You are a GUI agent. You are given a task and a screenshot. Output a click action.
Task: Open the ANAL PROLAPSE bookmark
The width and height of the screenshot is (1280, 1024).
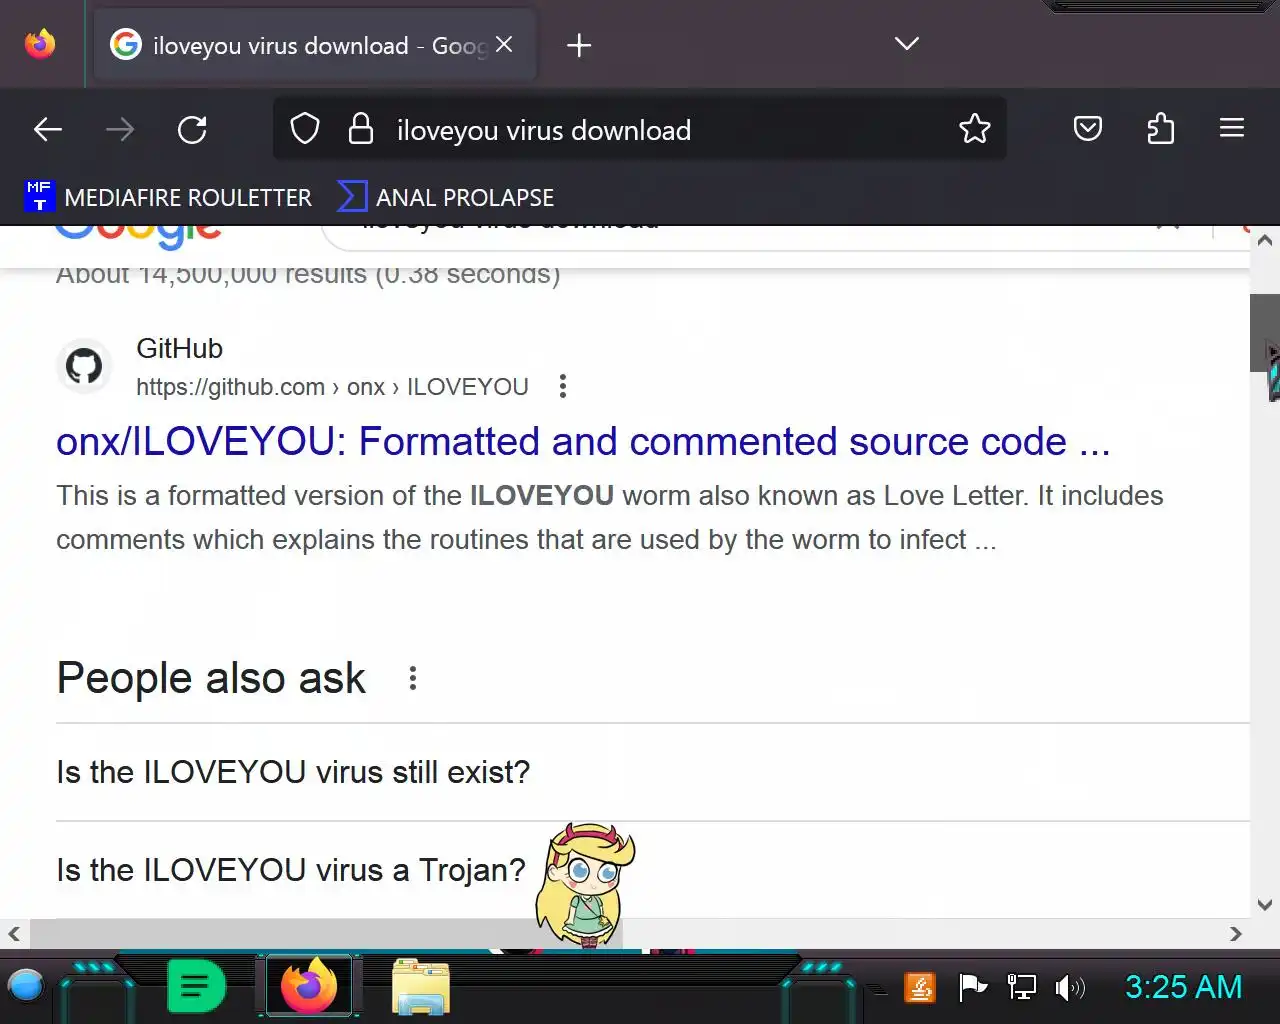pos(446,197)
